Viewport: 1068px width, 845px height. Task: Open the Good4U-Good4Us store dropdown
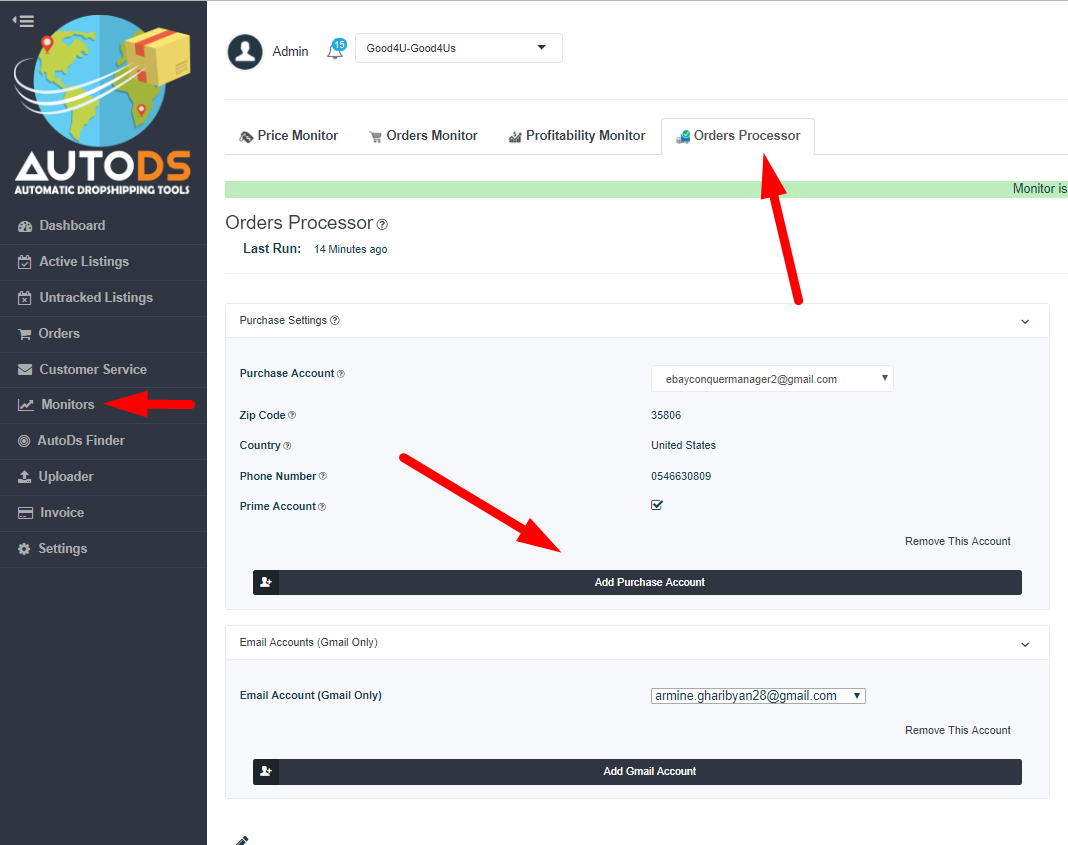458,48
